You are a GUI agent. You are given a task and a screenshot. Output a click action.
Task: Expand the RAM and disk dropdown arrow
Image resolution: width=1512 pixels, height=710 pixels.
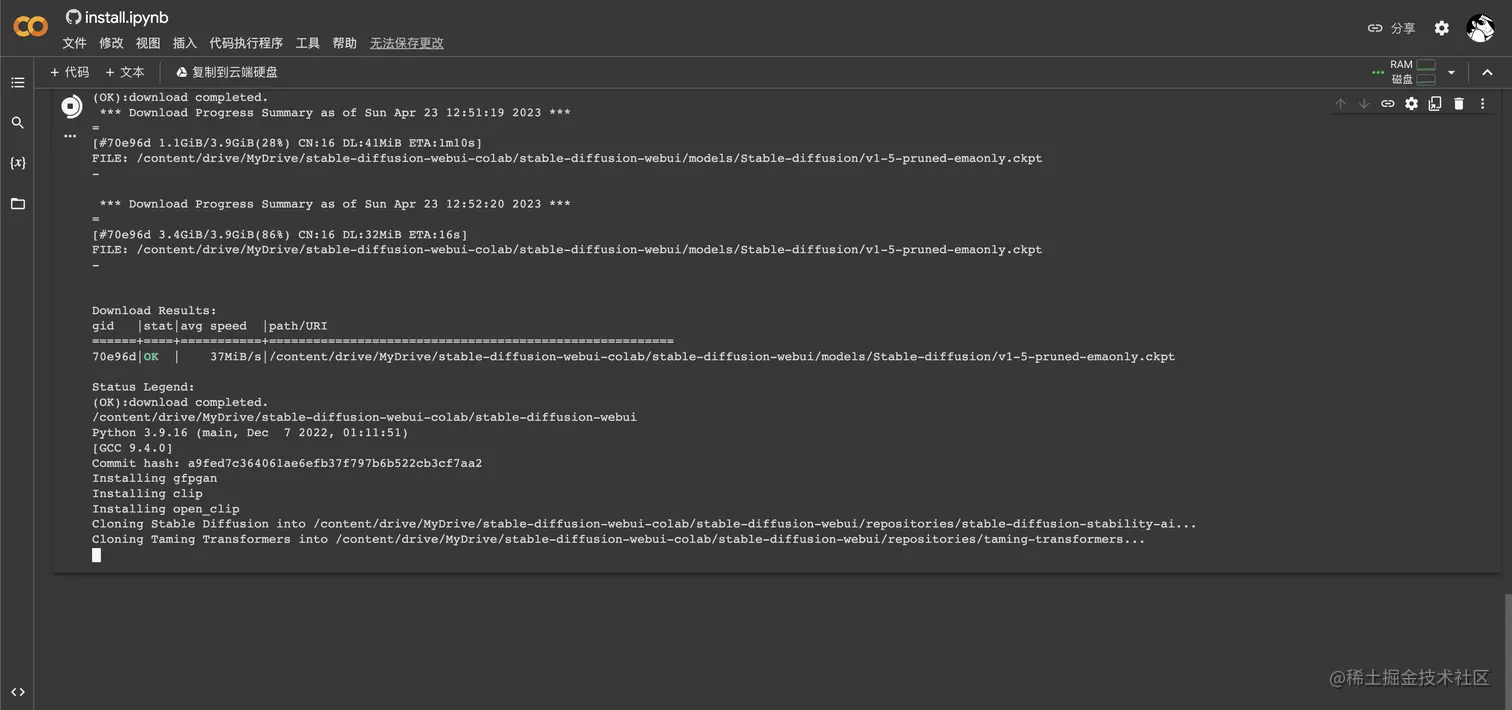[1451, 72]
